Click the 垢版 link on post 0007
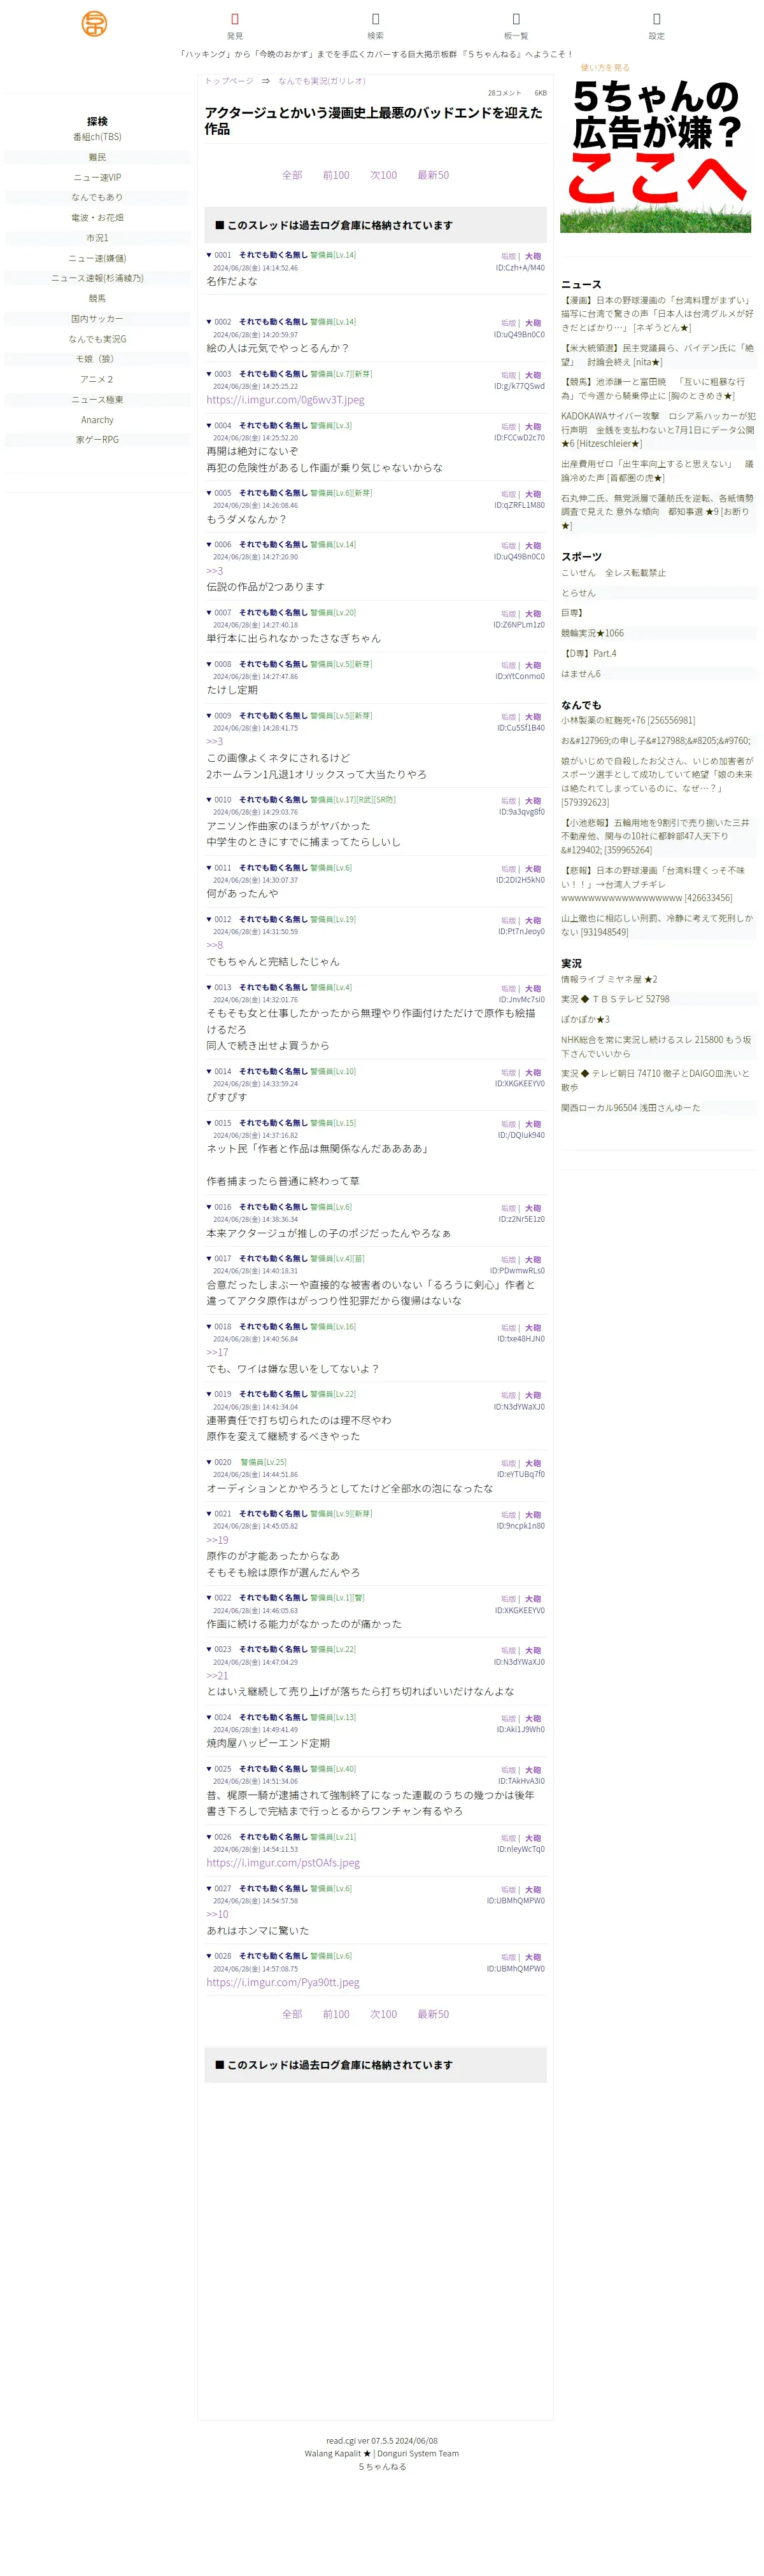This screenshot has height=2576, width=764. coord(508,613)
